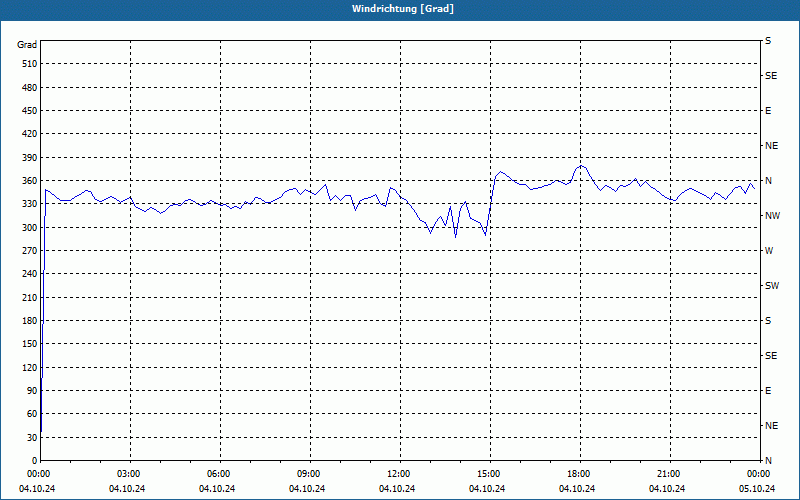This screenshot has height=500, width=800.
Task: Click the 04.10.24 date under 18:00
Action: pos(577,489)
